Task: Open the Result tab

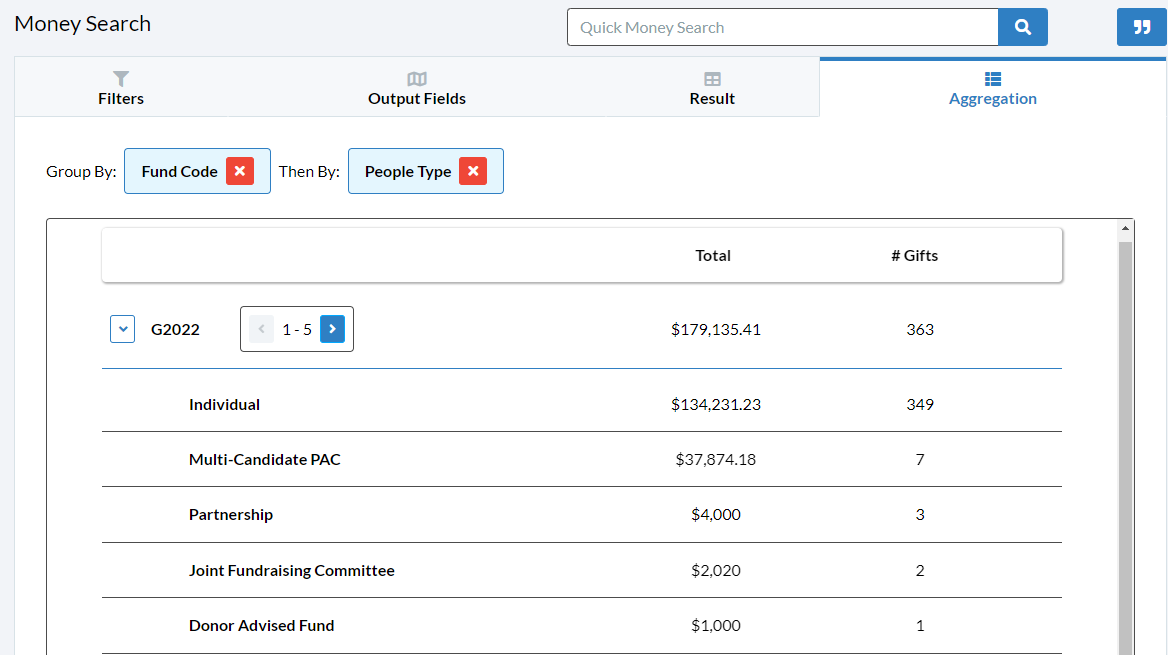Action: click(712, 88)
